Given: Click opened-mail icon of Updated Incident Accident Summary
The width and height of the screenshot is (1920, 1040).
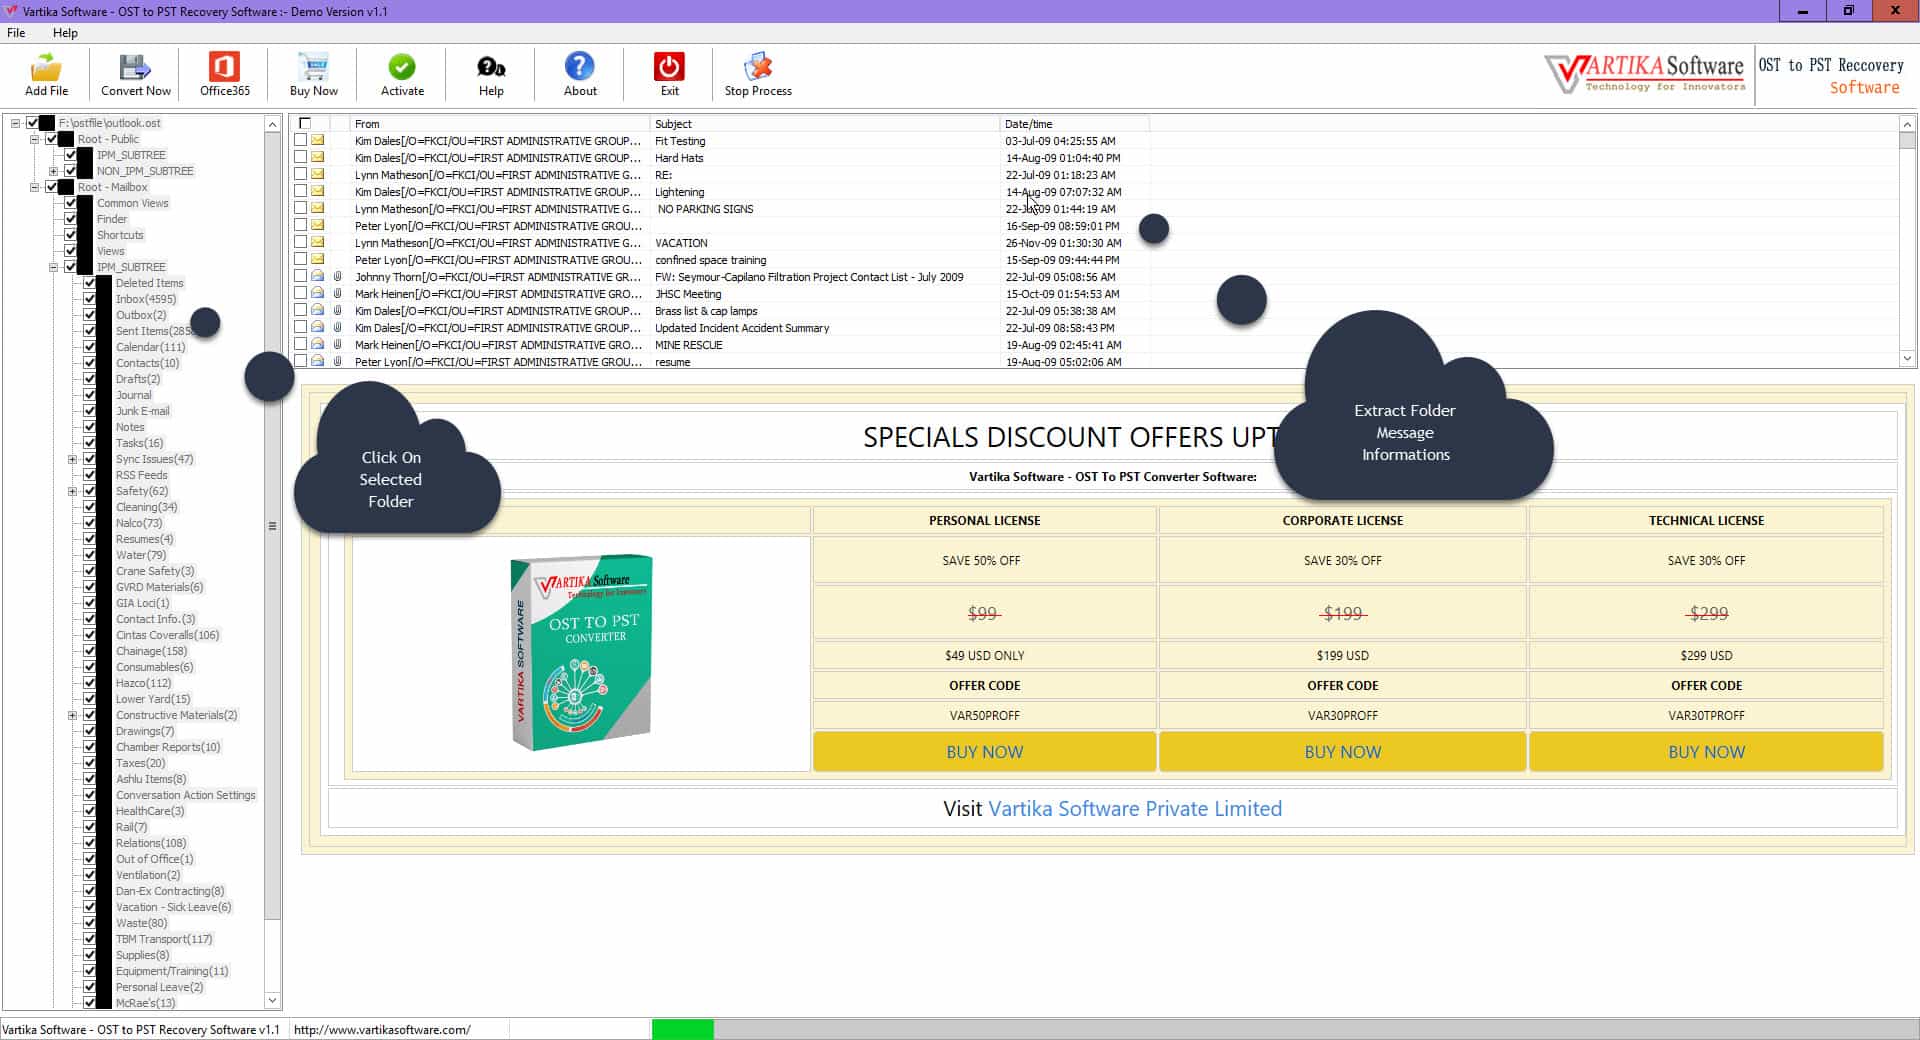Looking at the screenshot, I should [318, 328].
